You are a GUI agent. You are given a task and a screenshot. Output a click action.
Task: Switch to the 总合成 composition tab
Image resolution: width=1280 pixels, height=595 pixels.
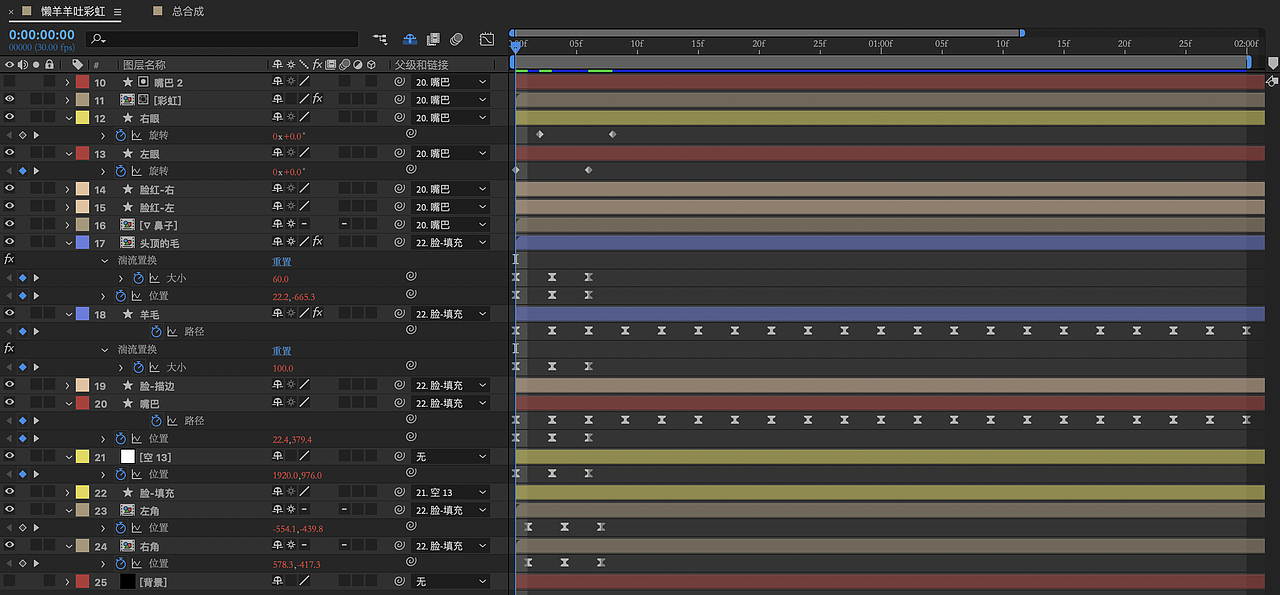click(187, 11)
